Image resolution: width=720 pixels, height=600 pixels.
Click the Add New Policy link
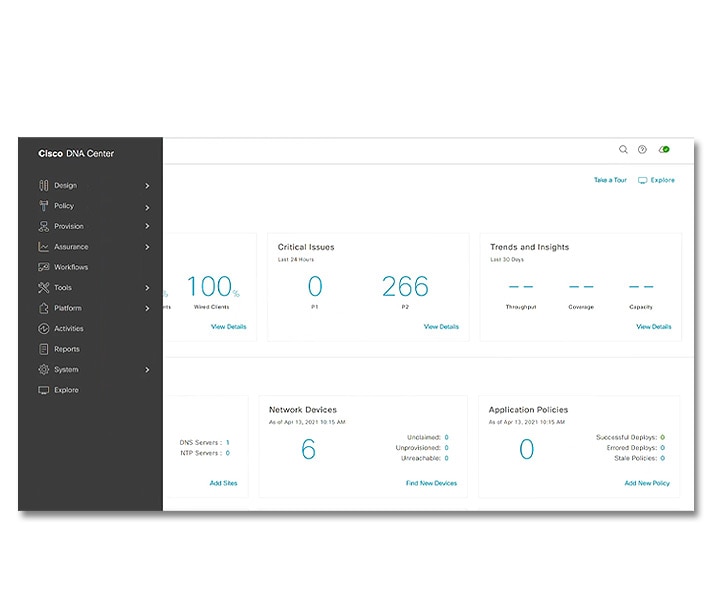(647, 483)
